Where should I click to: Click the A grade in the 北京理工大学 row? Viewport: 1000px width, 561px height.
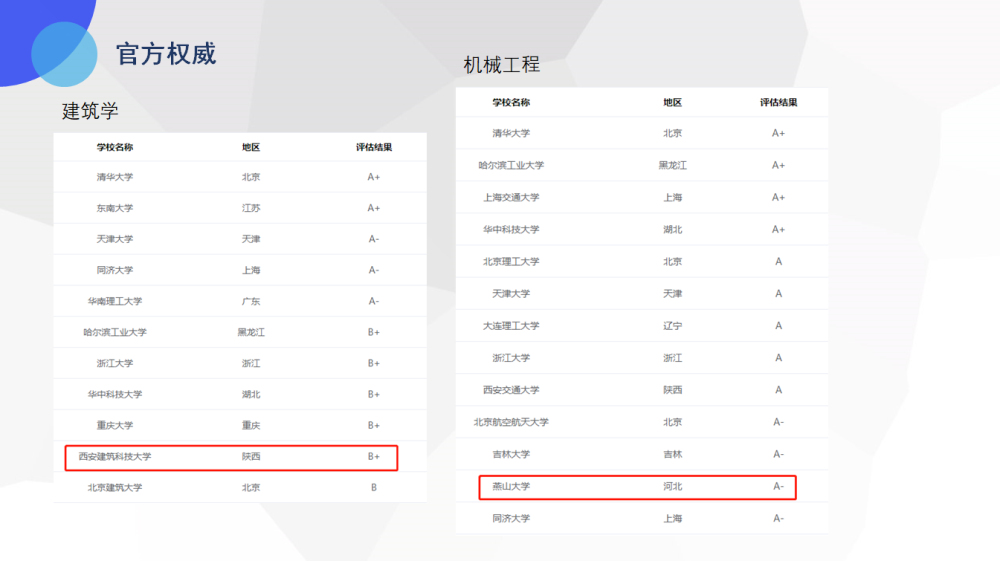(x=778, y=261)
